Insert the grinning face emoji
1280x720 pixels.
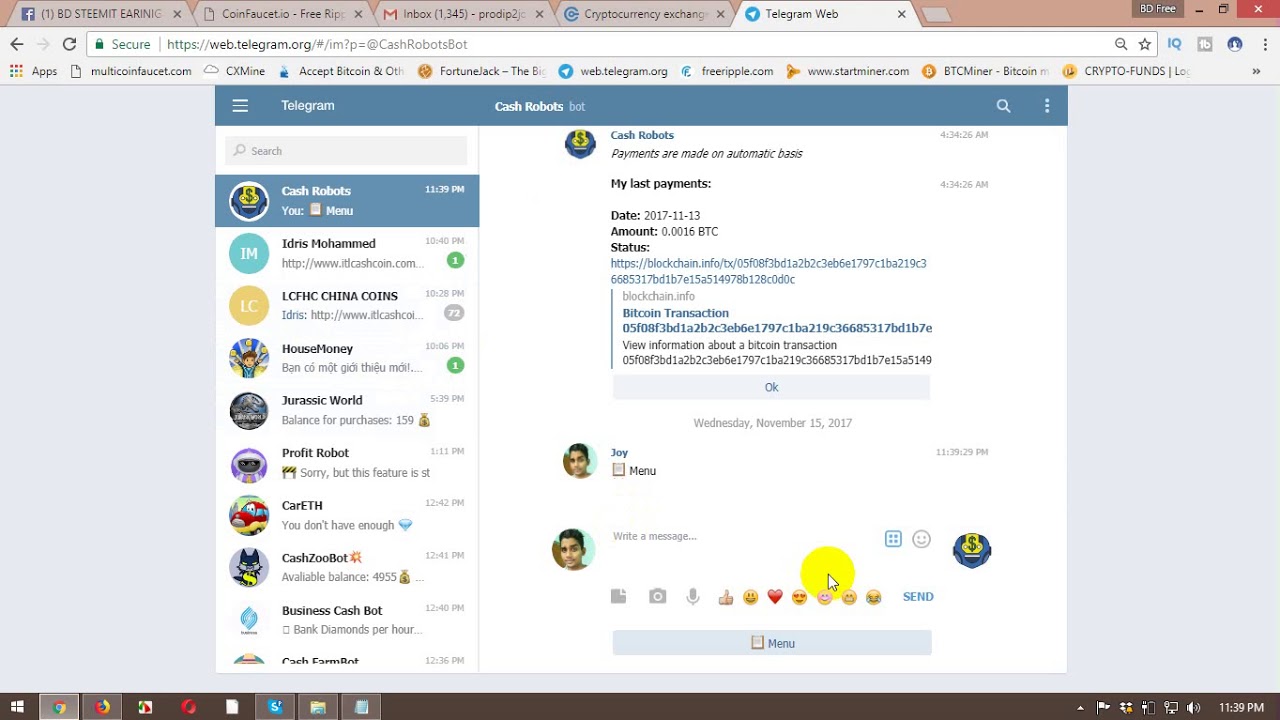[x=750, y=597]
